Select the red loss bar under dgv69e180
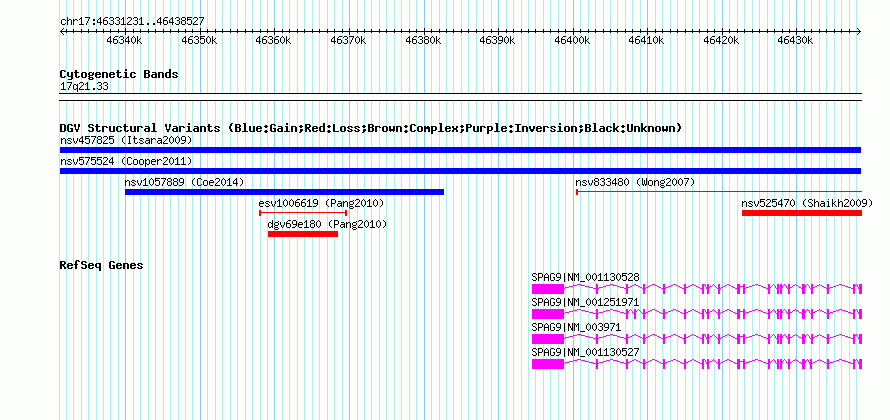Screen dimensions: 890x420 [303, 234]
